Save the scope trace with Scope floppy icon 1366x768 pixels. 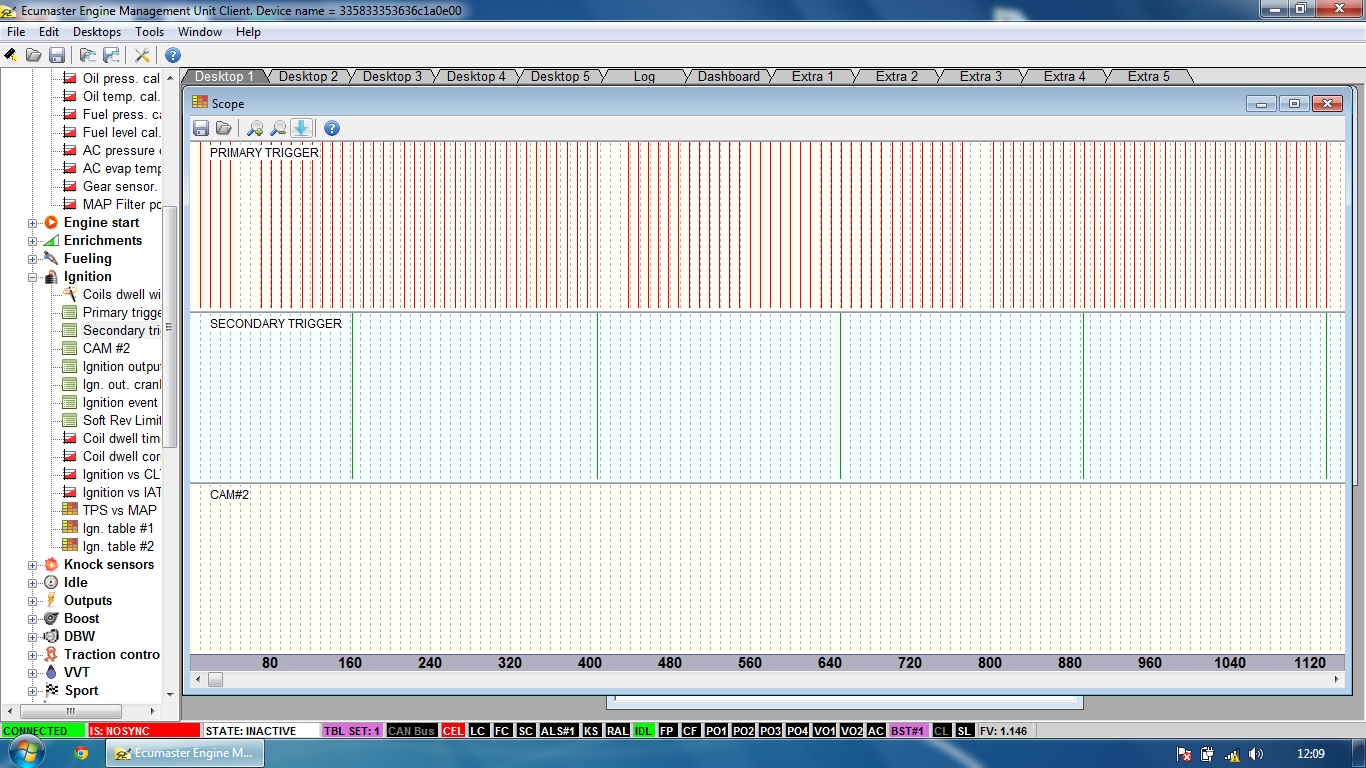[x=201, y=128]
